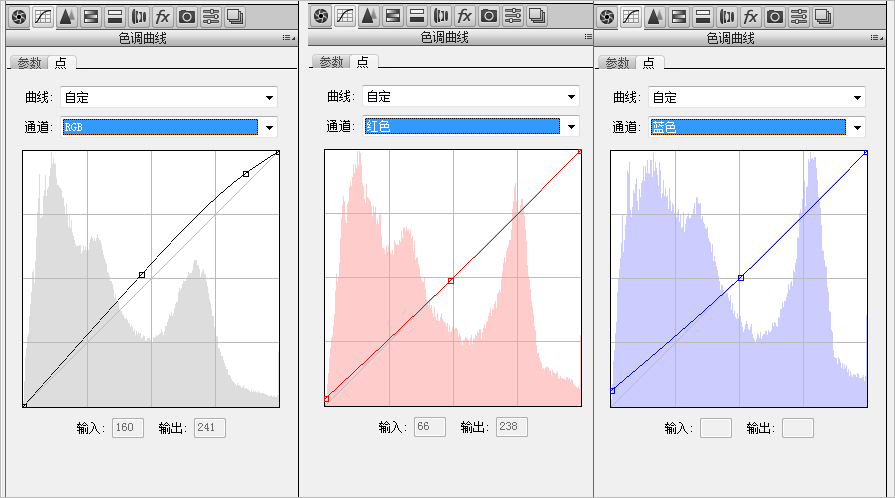Open Lens Corrections icon in RGB channel panel
This screenshot has height=498, width=895.
coord(139,17)
